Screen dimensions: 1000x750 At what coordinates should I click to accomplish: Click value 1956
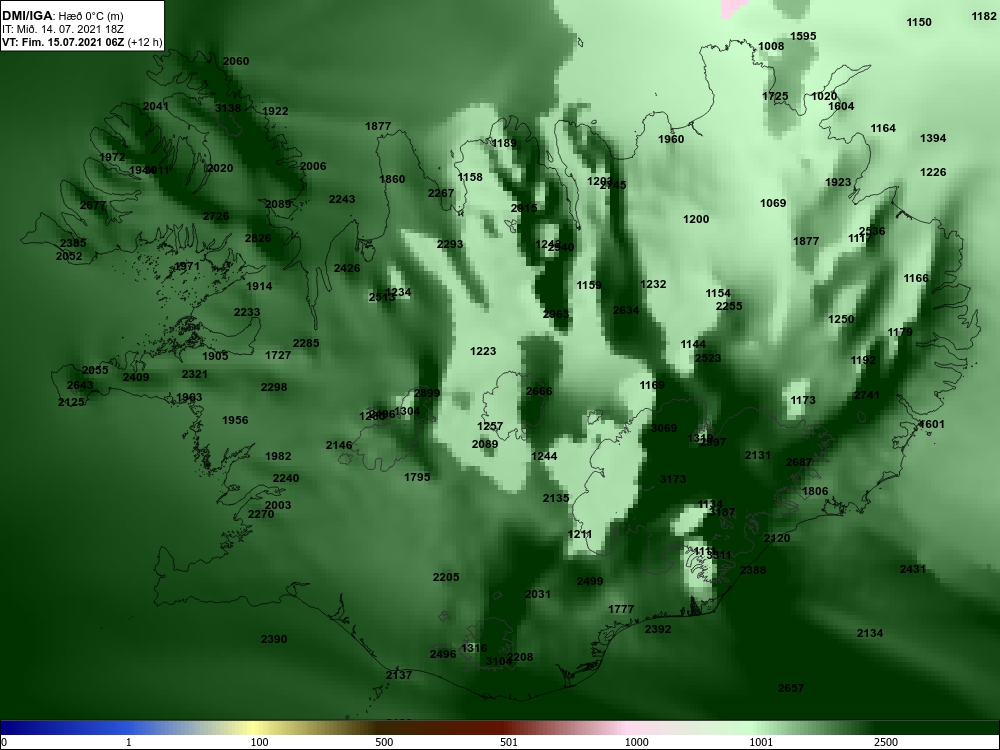[x=235, y=420]
